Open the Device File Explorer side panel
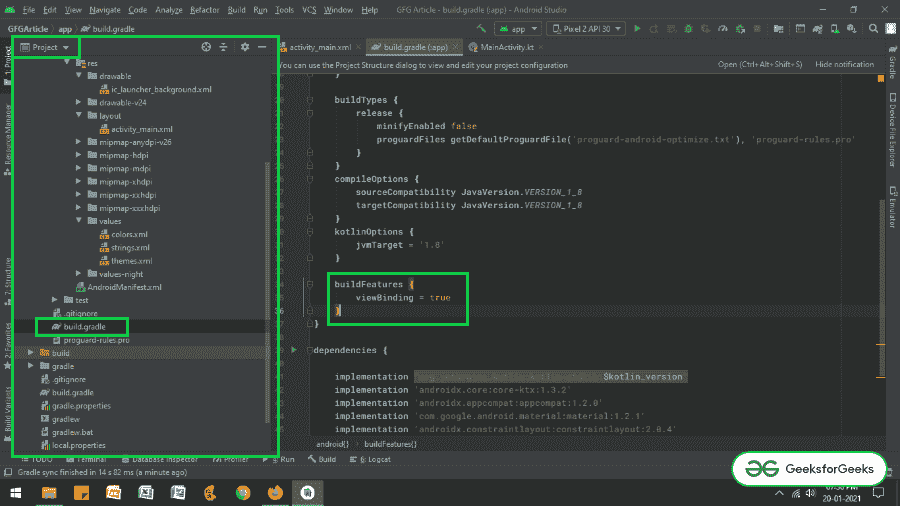Screen dimensions: 900x506 pos(893,130)
